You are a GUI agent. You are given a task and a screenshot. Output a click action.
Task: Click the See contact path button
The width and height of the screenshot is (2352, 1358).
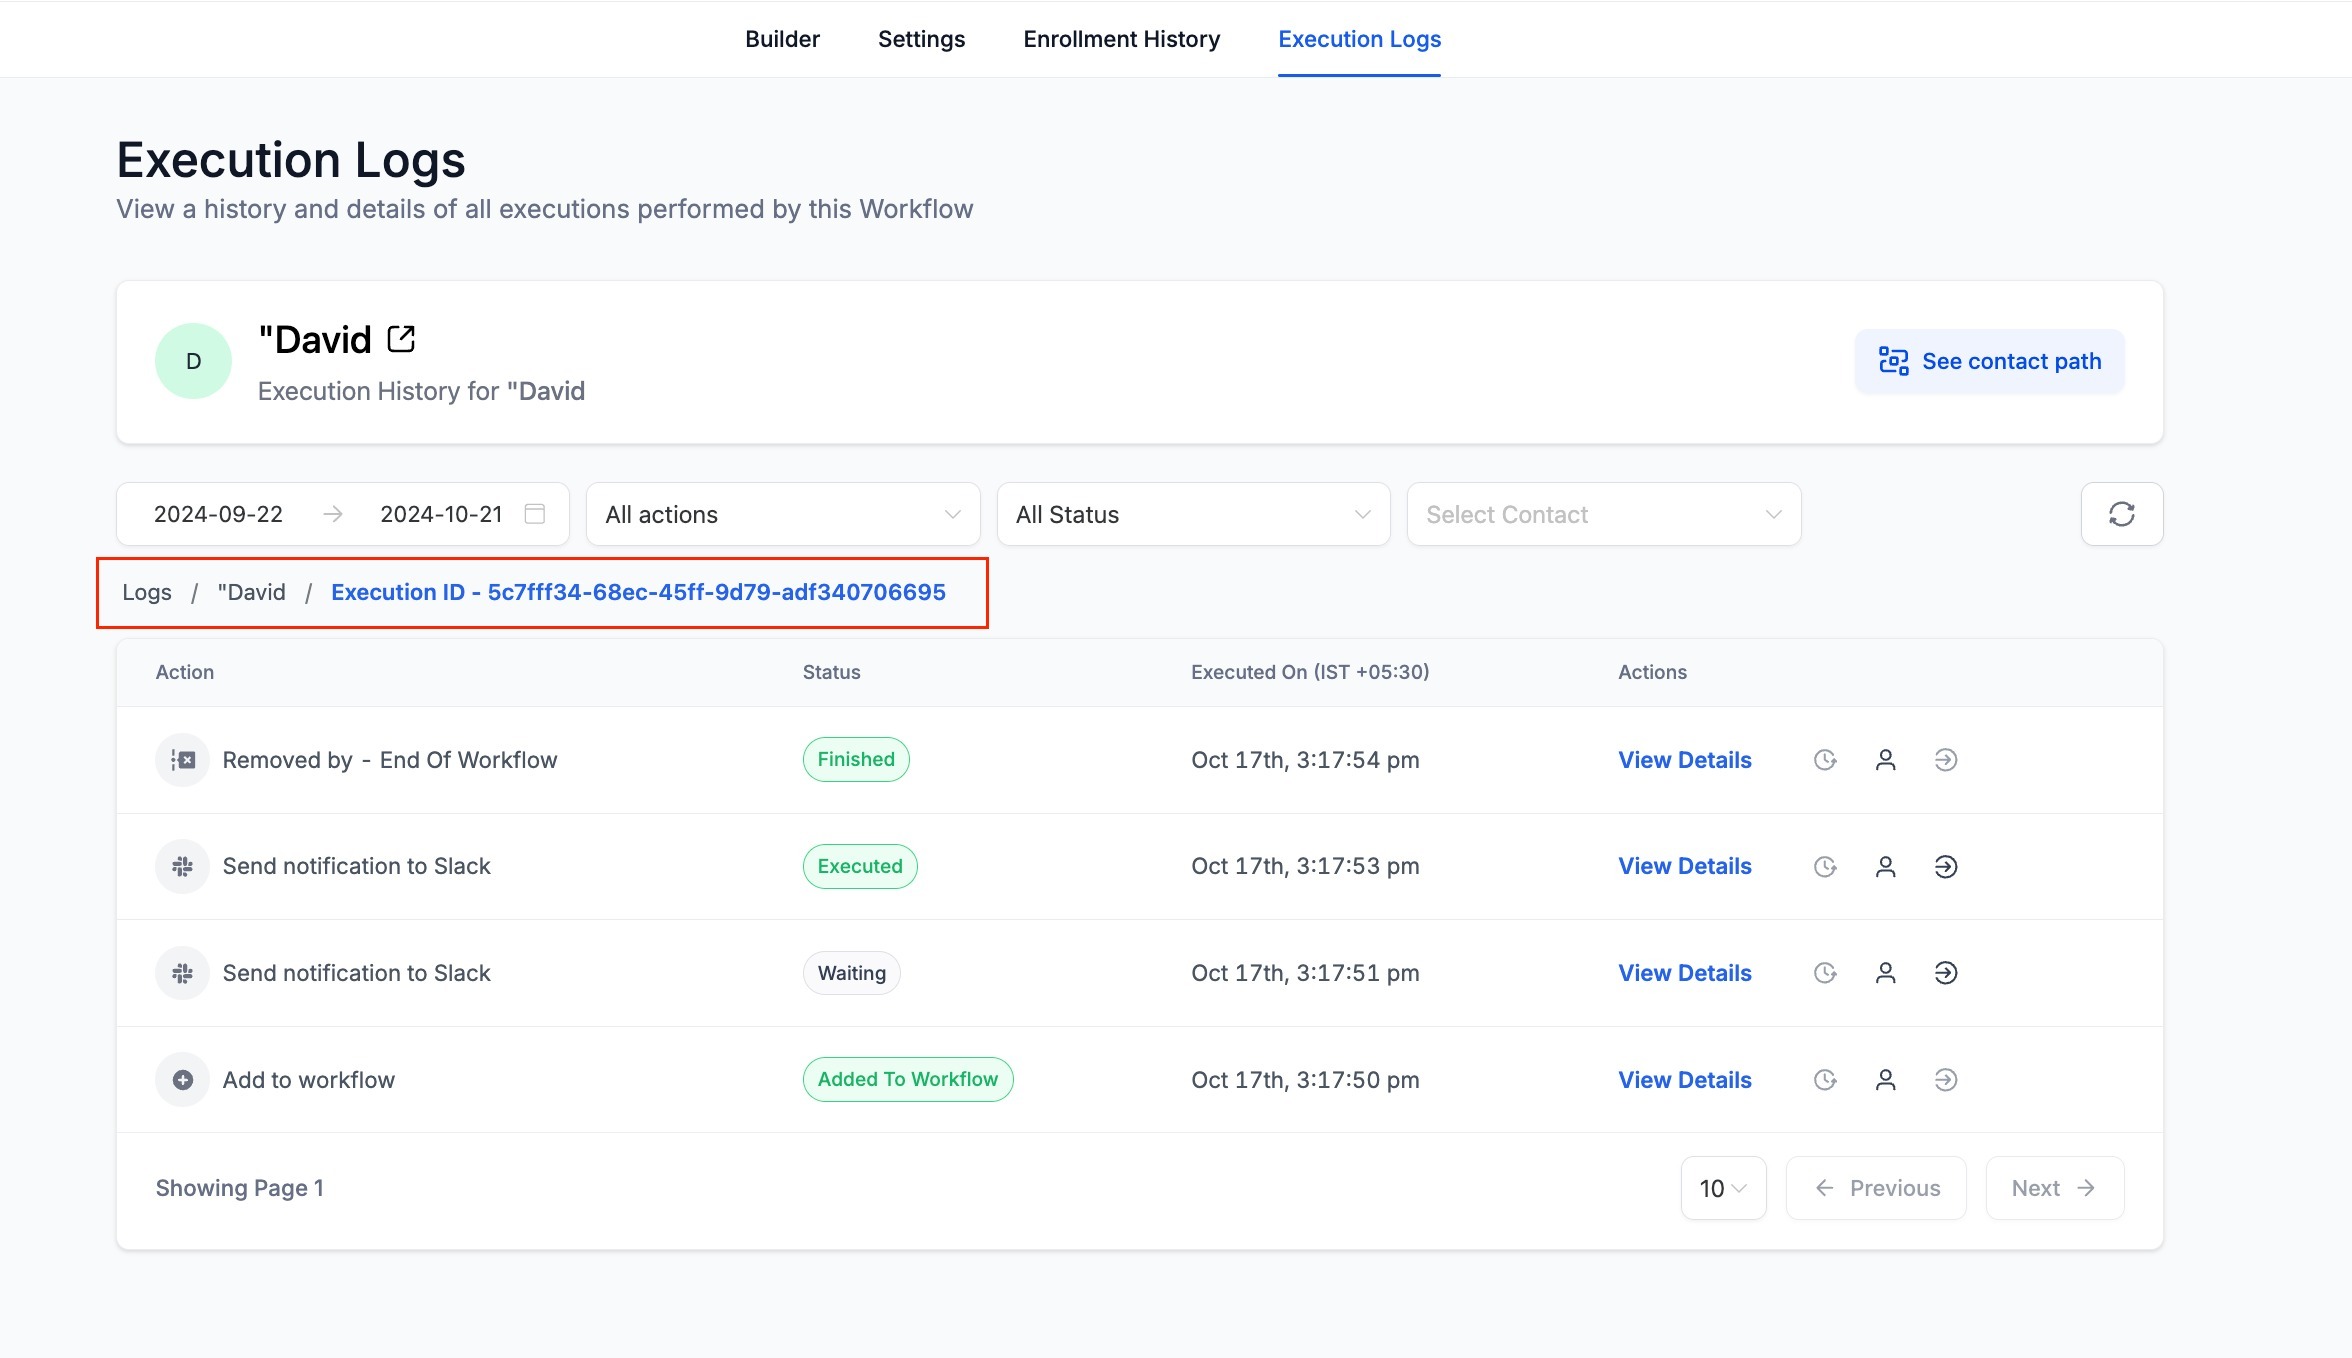click(1989, 361)
